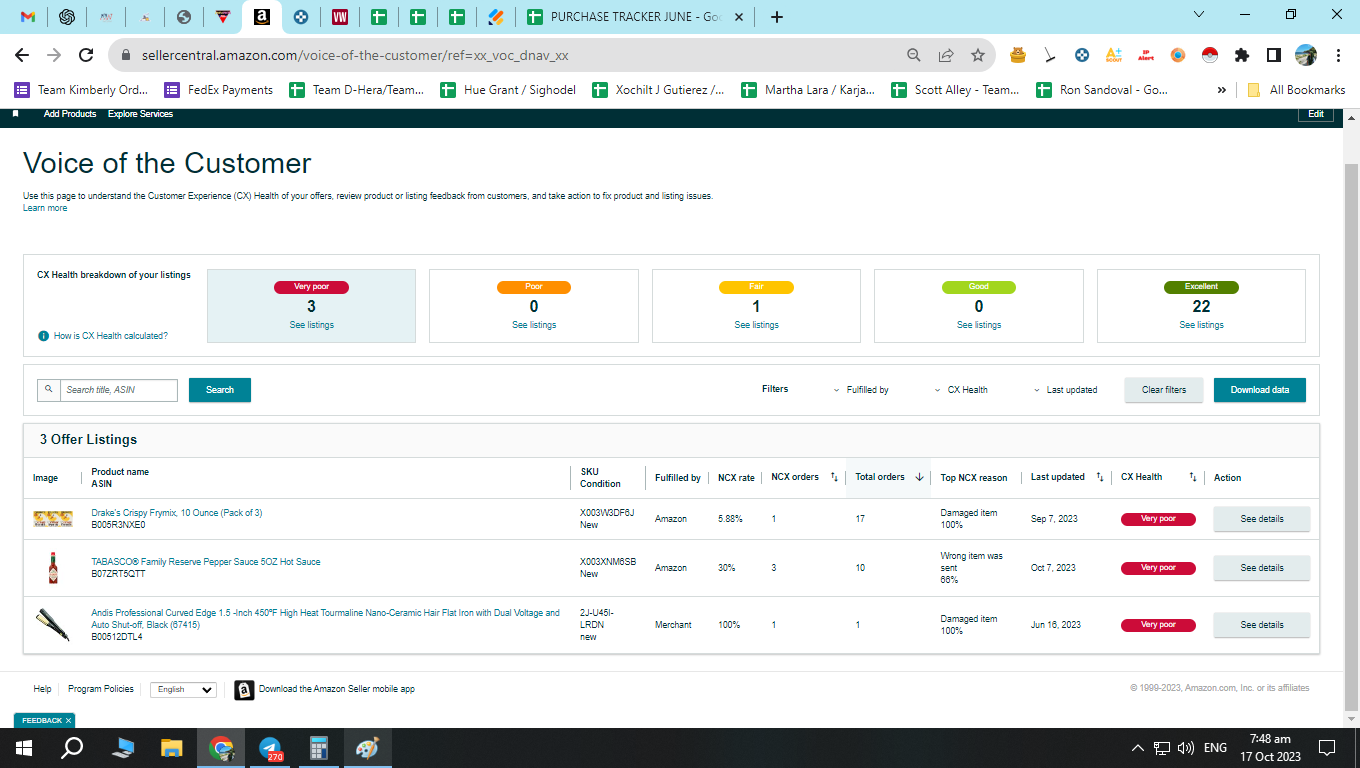Sort by Total orders column arrow
1360x768 pixels.
coord(919,477)
